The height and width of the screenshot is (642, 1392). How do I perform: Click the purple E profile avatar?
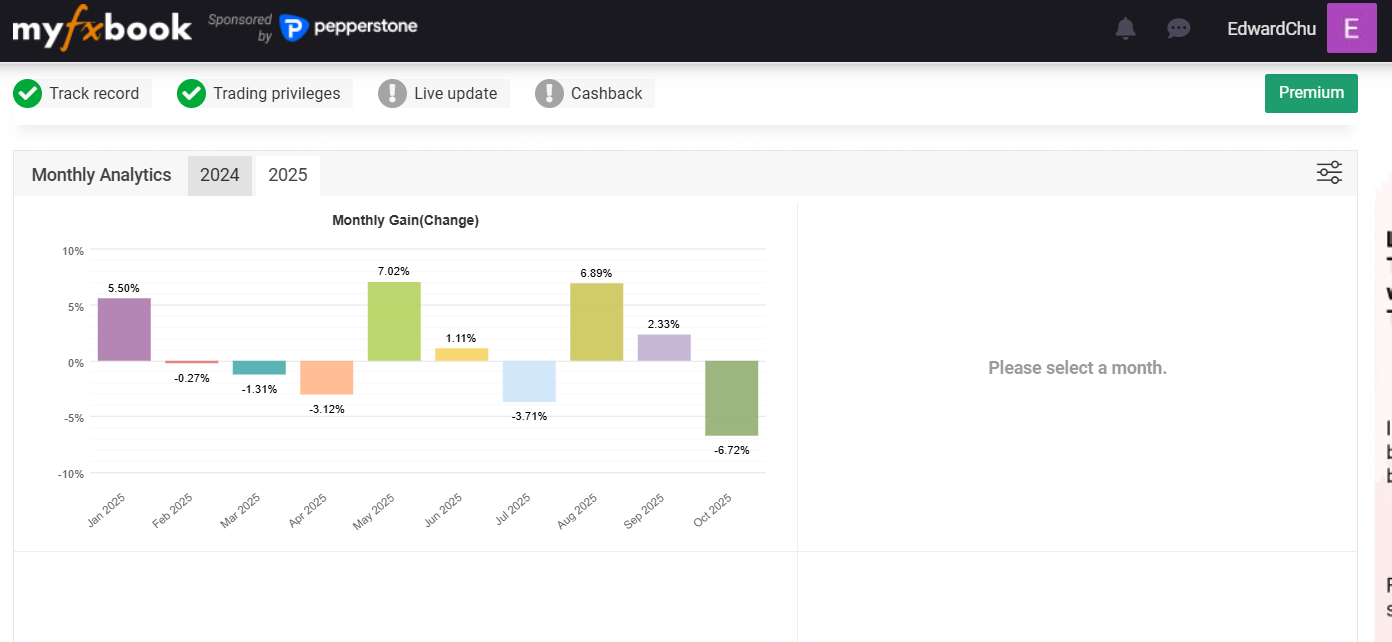1351,28
